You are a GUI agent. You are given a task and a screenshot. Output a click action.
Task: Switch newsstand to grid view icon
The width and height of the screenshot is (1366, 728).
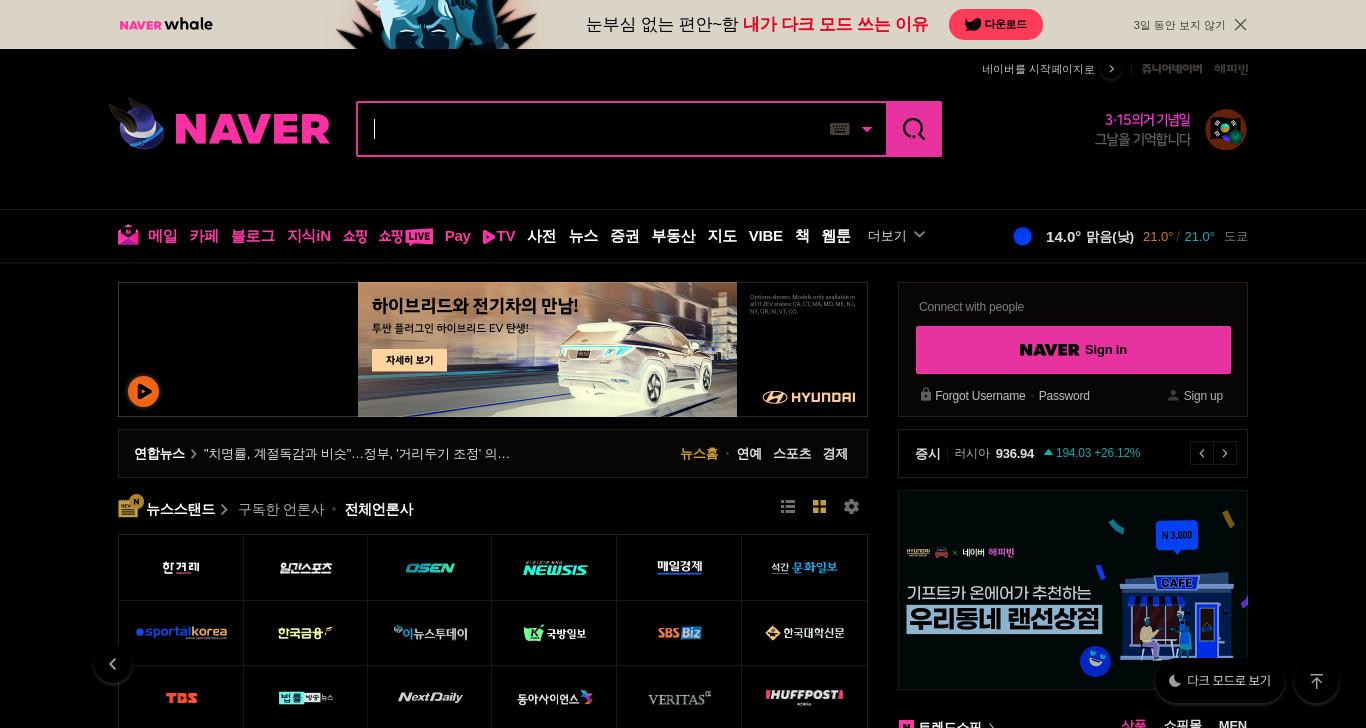click(x=819, y=507)
